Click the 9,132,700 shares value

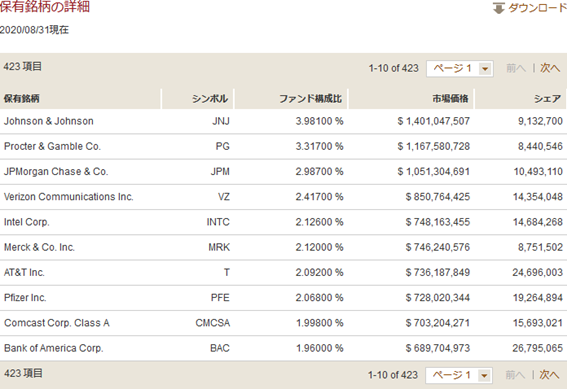click(540, 121)
